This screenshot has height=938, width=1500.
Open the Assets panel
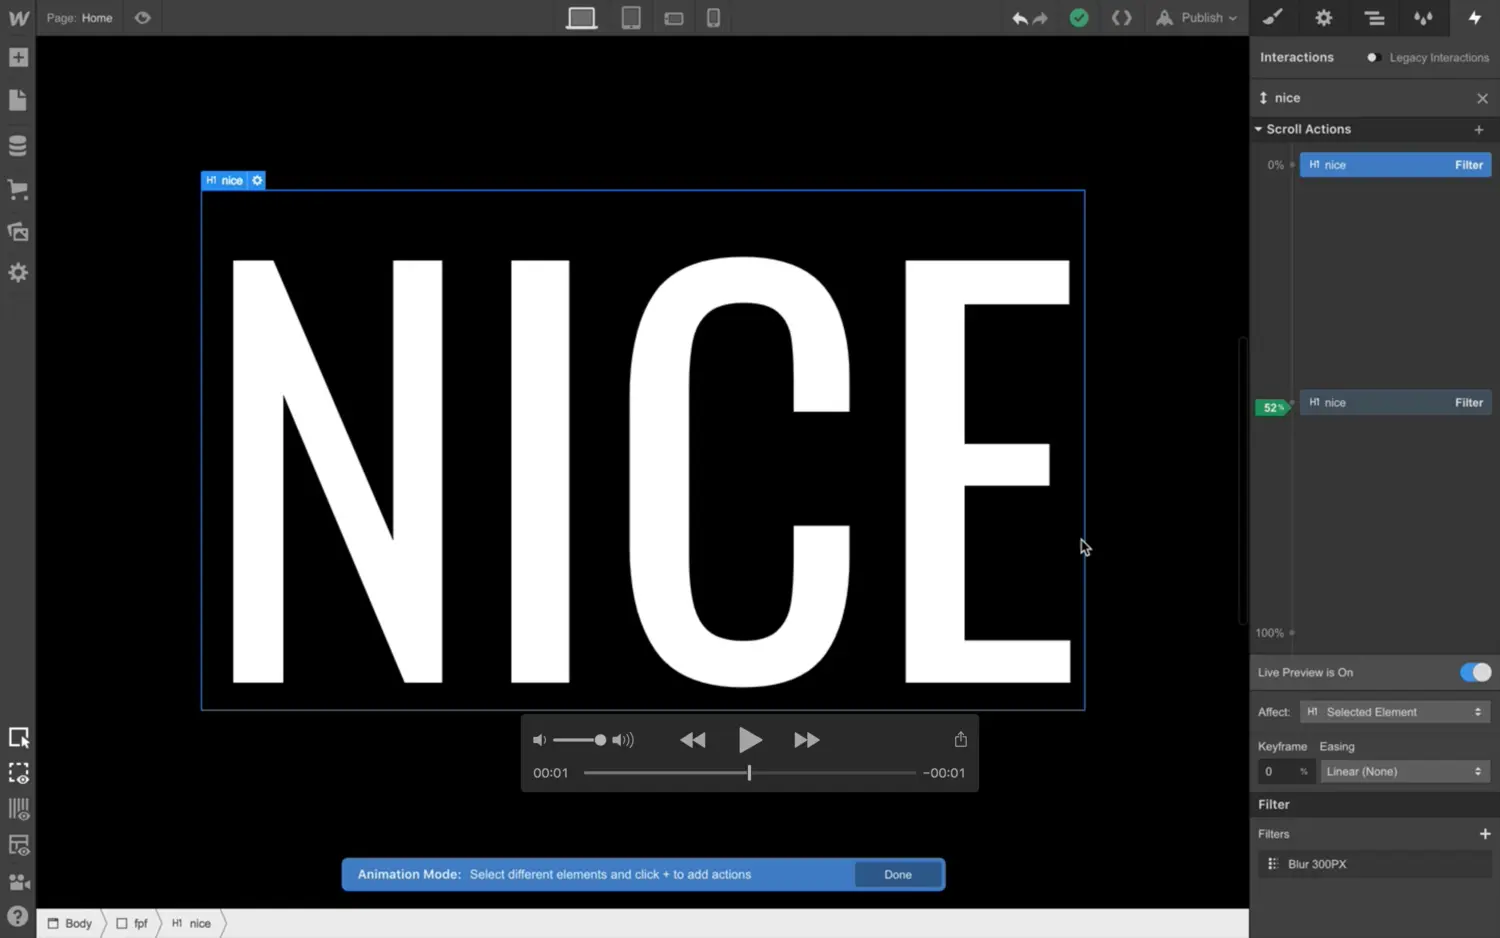pos(18,231)
